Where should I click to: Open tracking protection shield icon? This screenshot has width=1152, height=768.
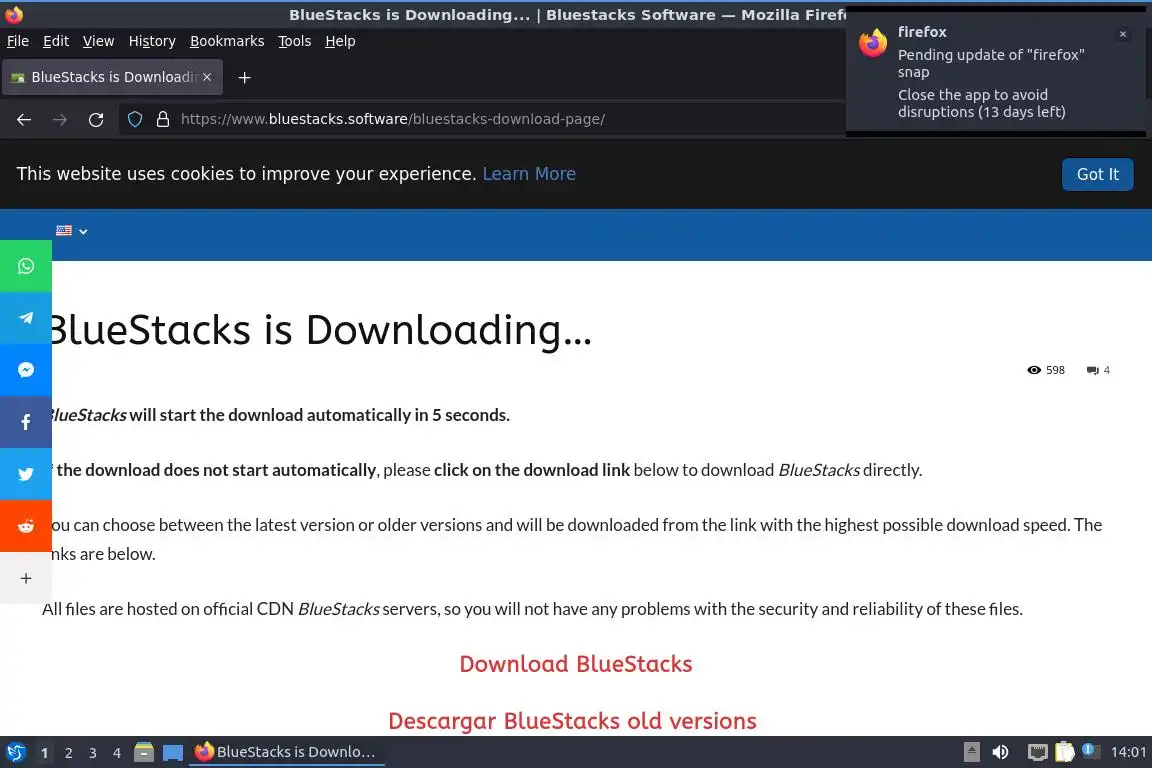pyautogui.click(x=135, y=119)
